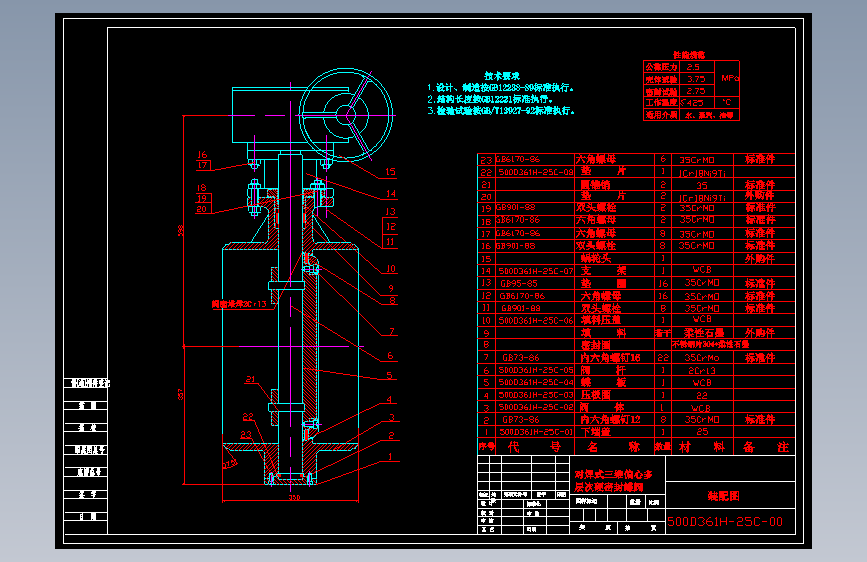Click callout number 15 on the valve drawing
867x562 pixels.
click(x=390, y=171)
